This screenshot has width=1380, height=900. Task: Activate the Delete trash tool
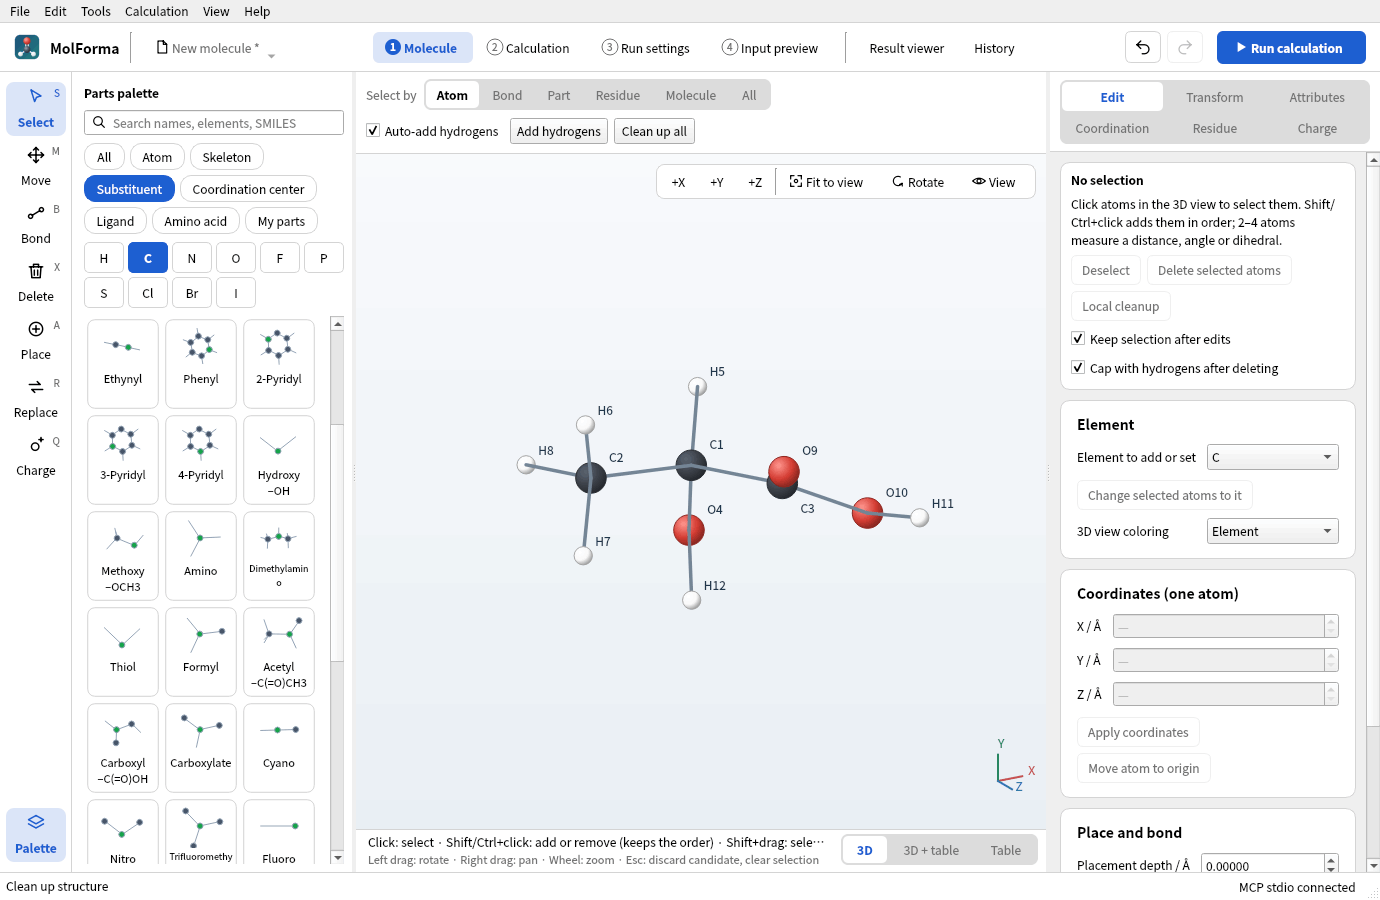pyautogui.click(x=36, y=282)
